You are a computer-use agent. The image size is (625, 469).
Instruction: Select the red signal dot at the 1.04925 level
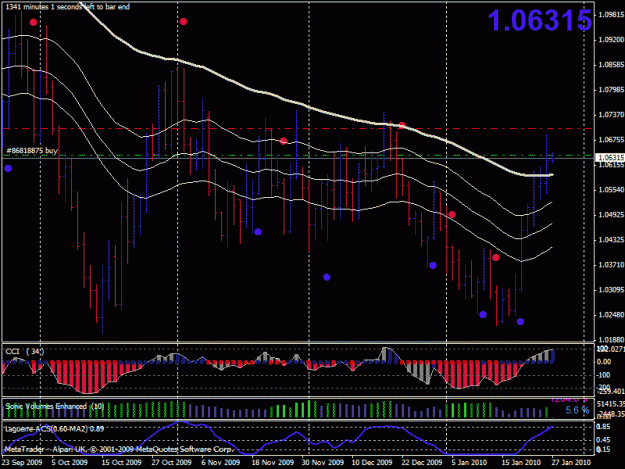452,215
